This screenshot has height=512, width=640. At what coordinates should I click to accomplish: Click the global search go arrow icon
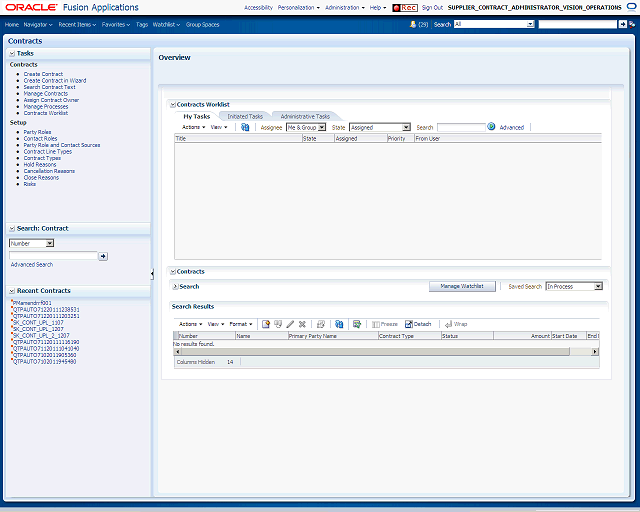622,24
